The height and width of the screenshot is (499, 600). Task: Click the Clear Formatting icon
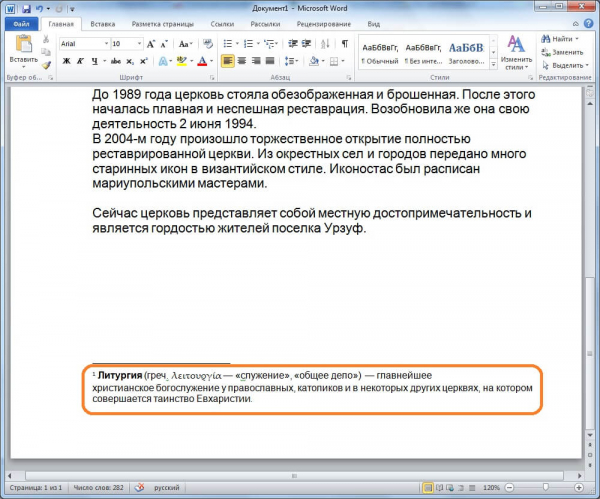click(x=208, y=44)
